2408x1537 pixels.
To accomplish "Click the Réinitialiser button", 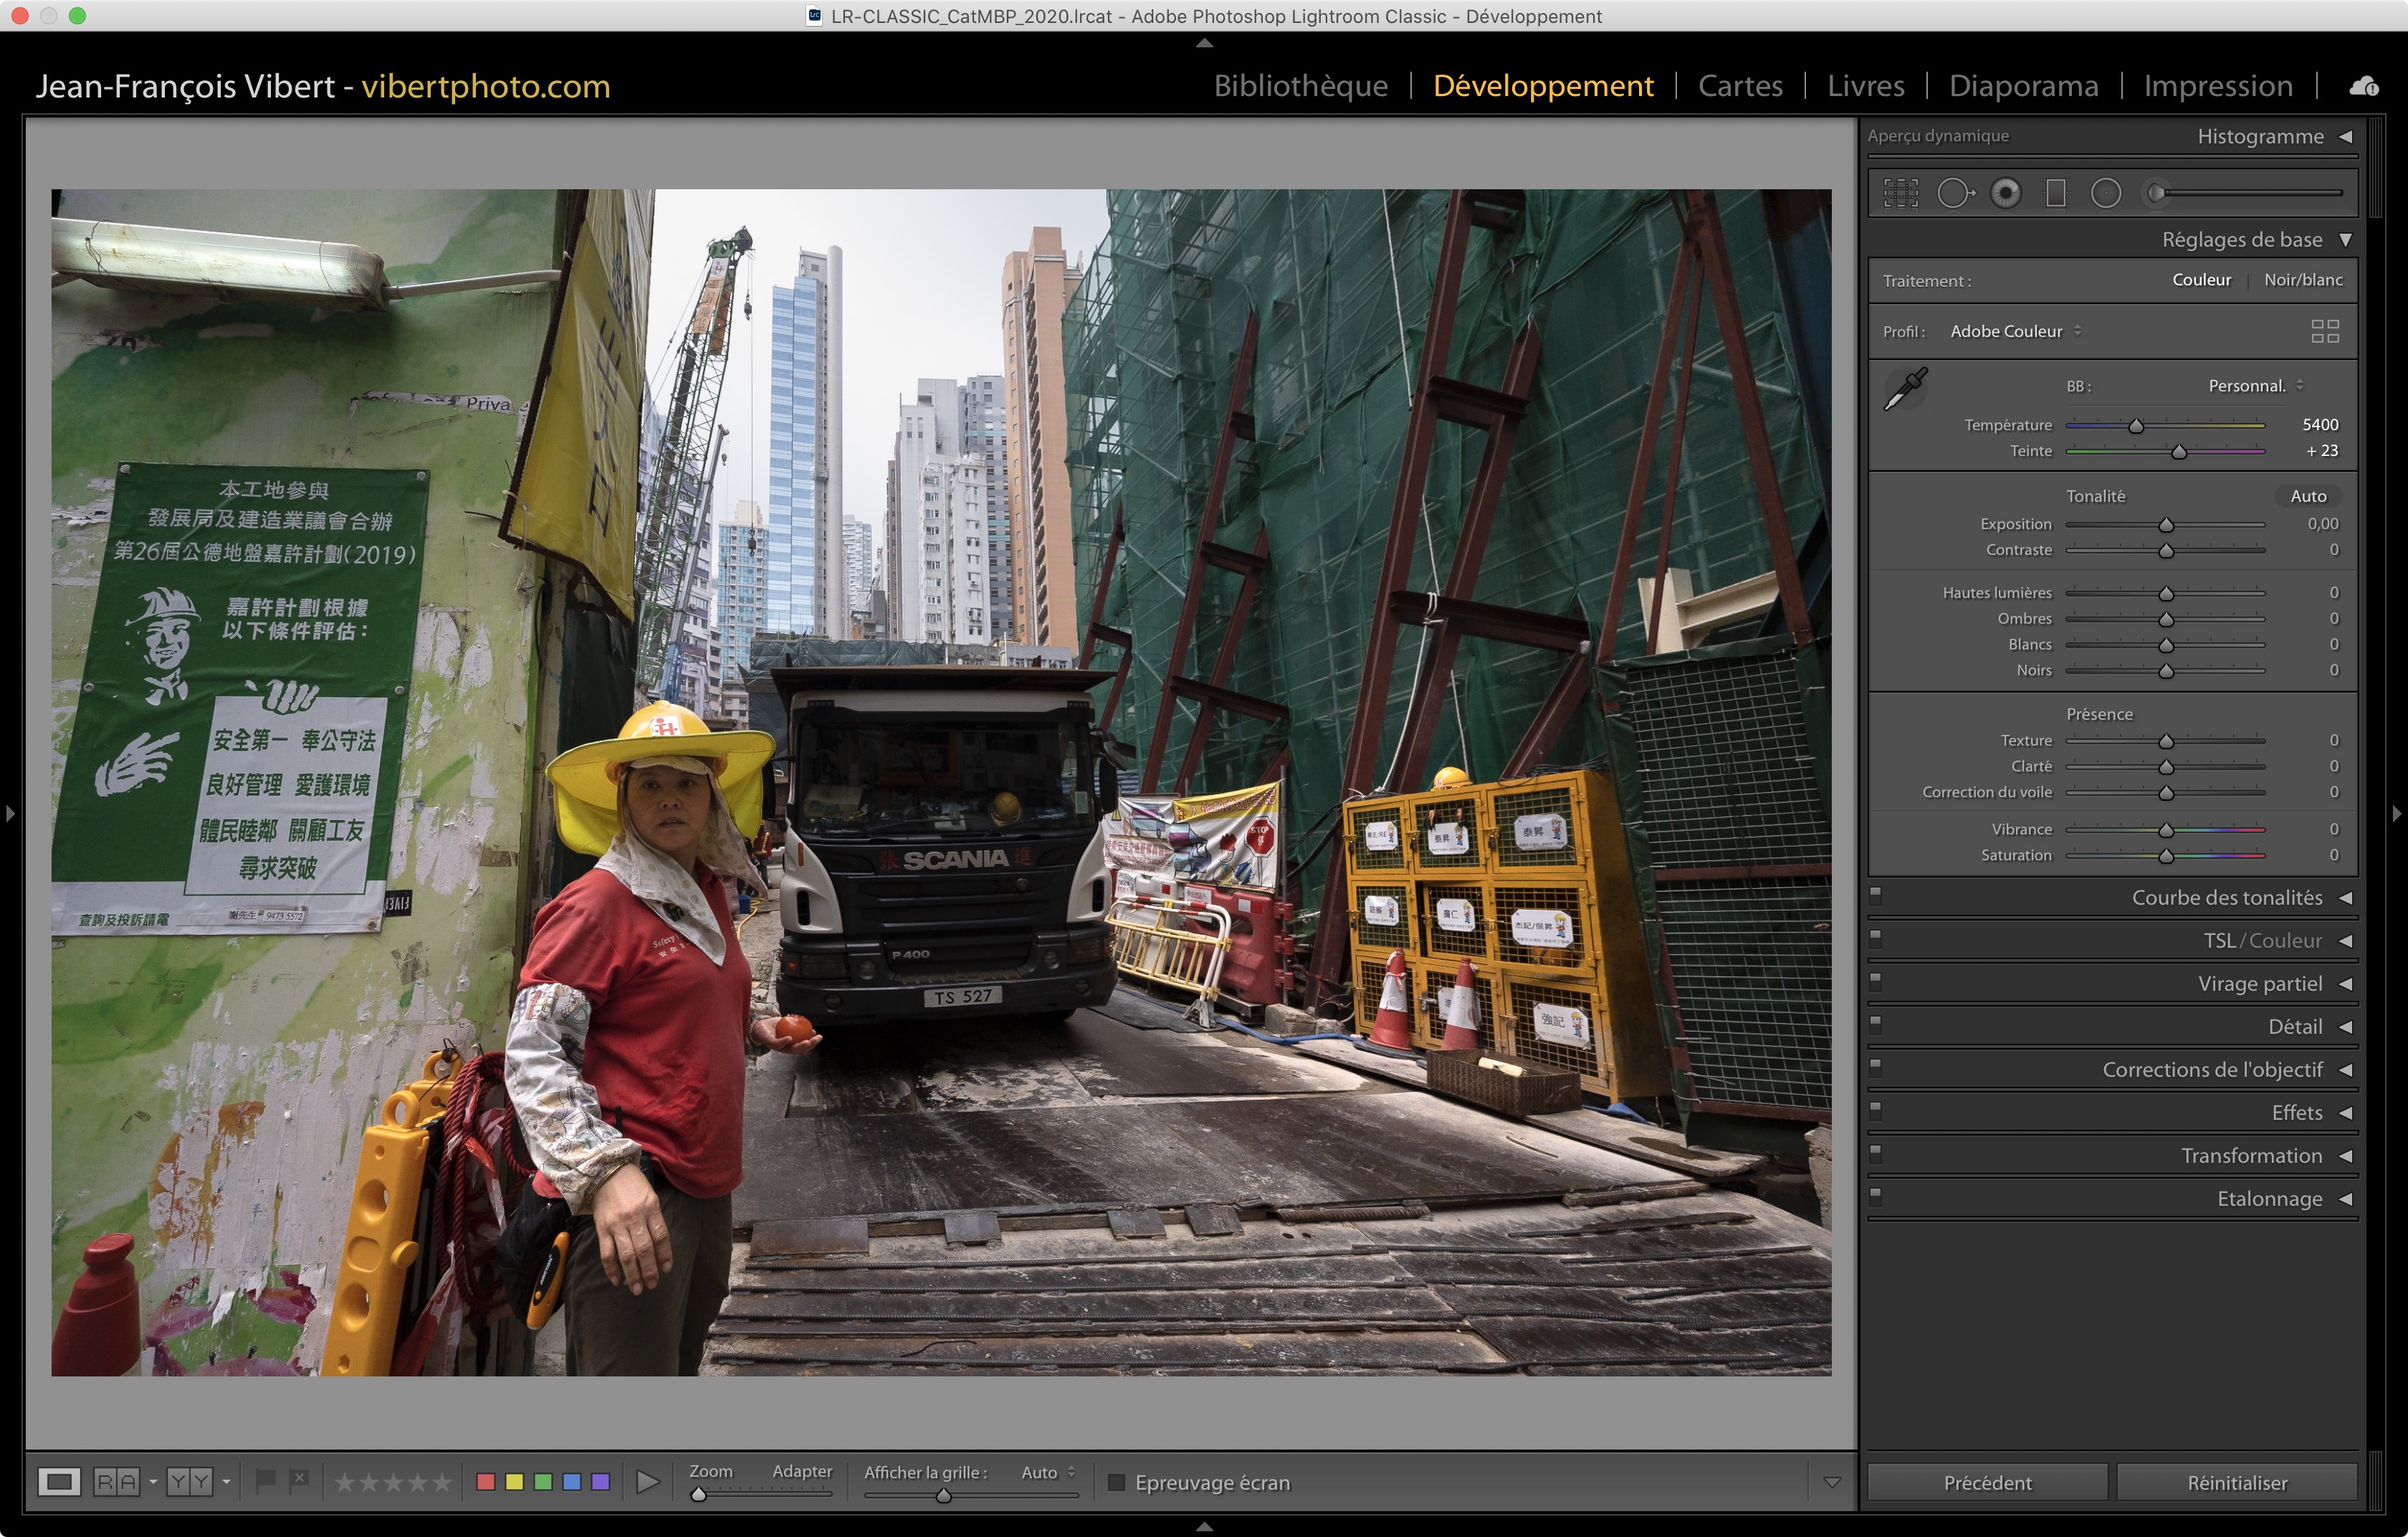I will coord(2236,1482).
